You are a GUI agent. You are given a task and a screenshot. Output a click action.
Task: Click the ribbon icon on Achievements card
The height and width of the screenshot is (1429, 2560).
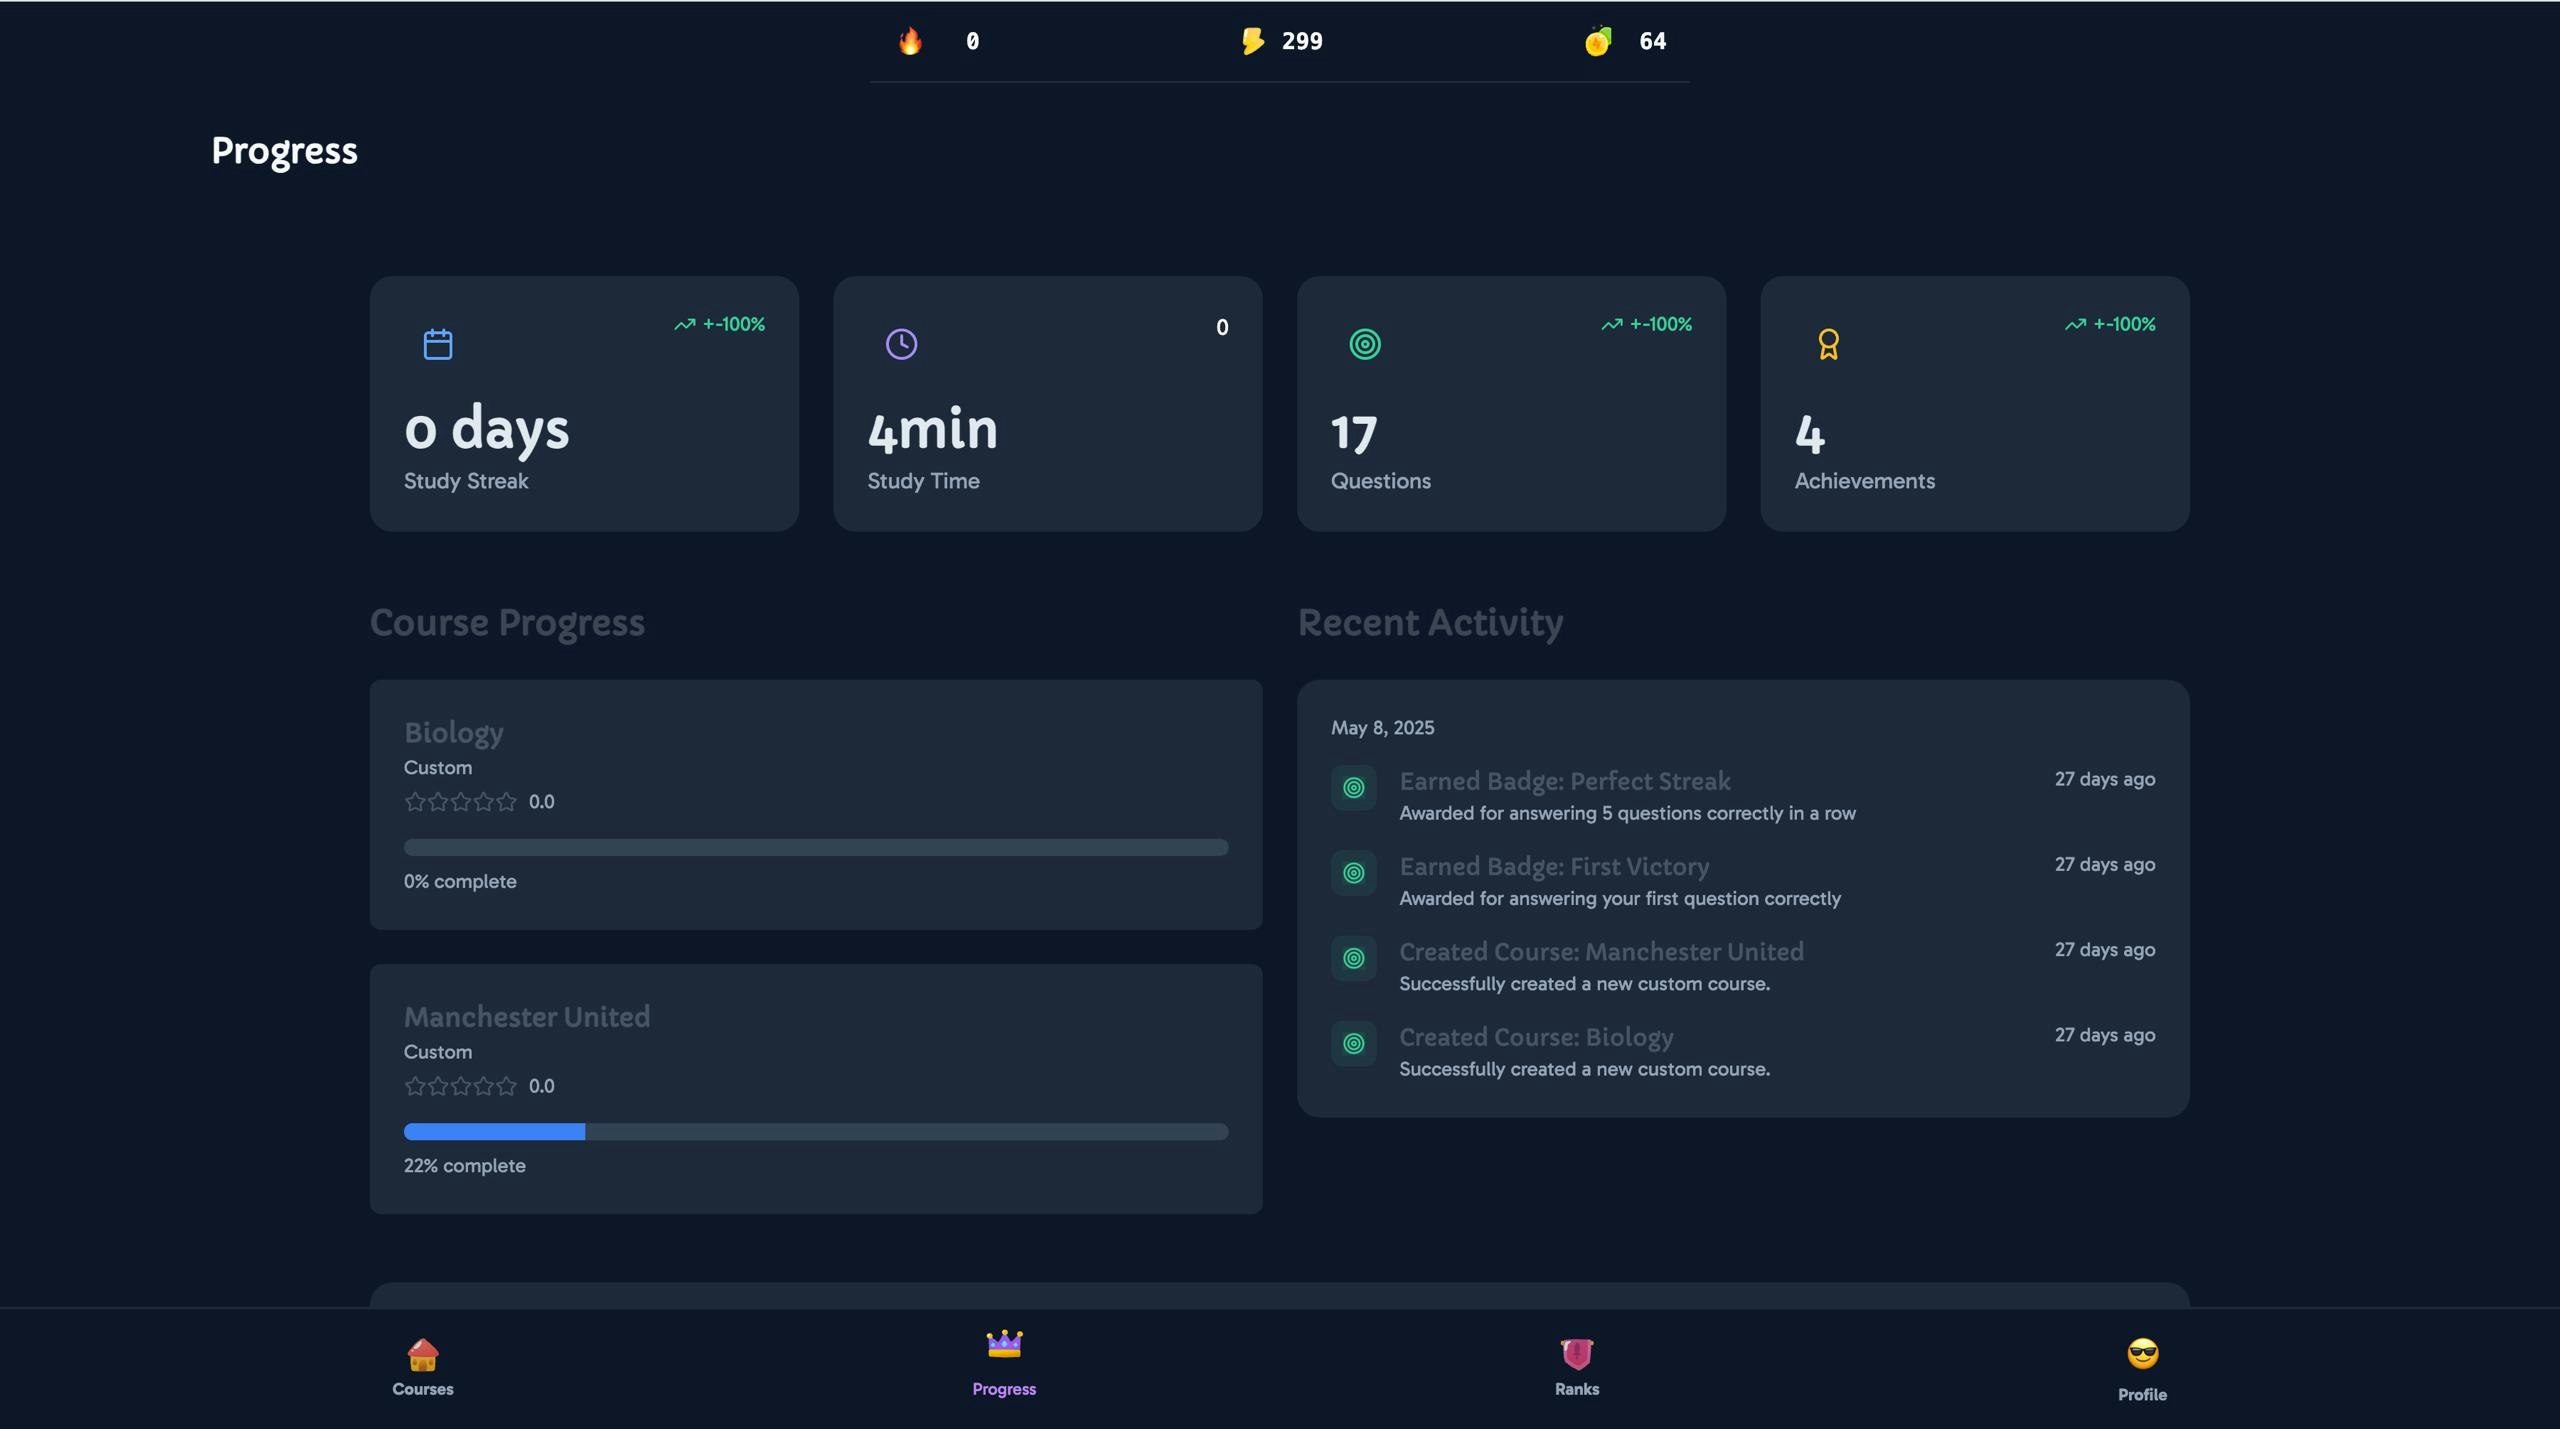point(1828,344)
